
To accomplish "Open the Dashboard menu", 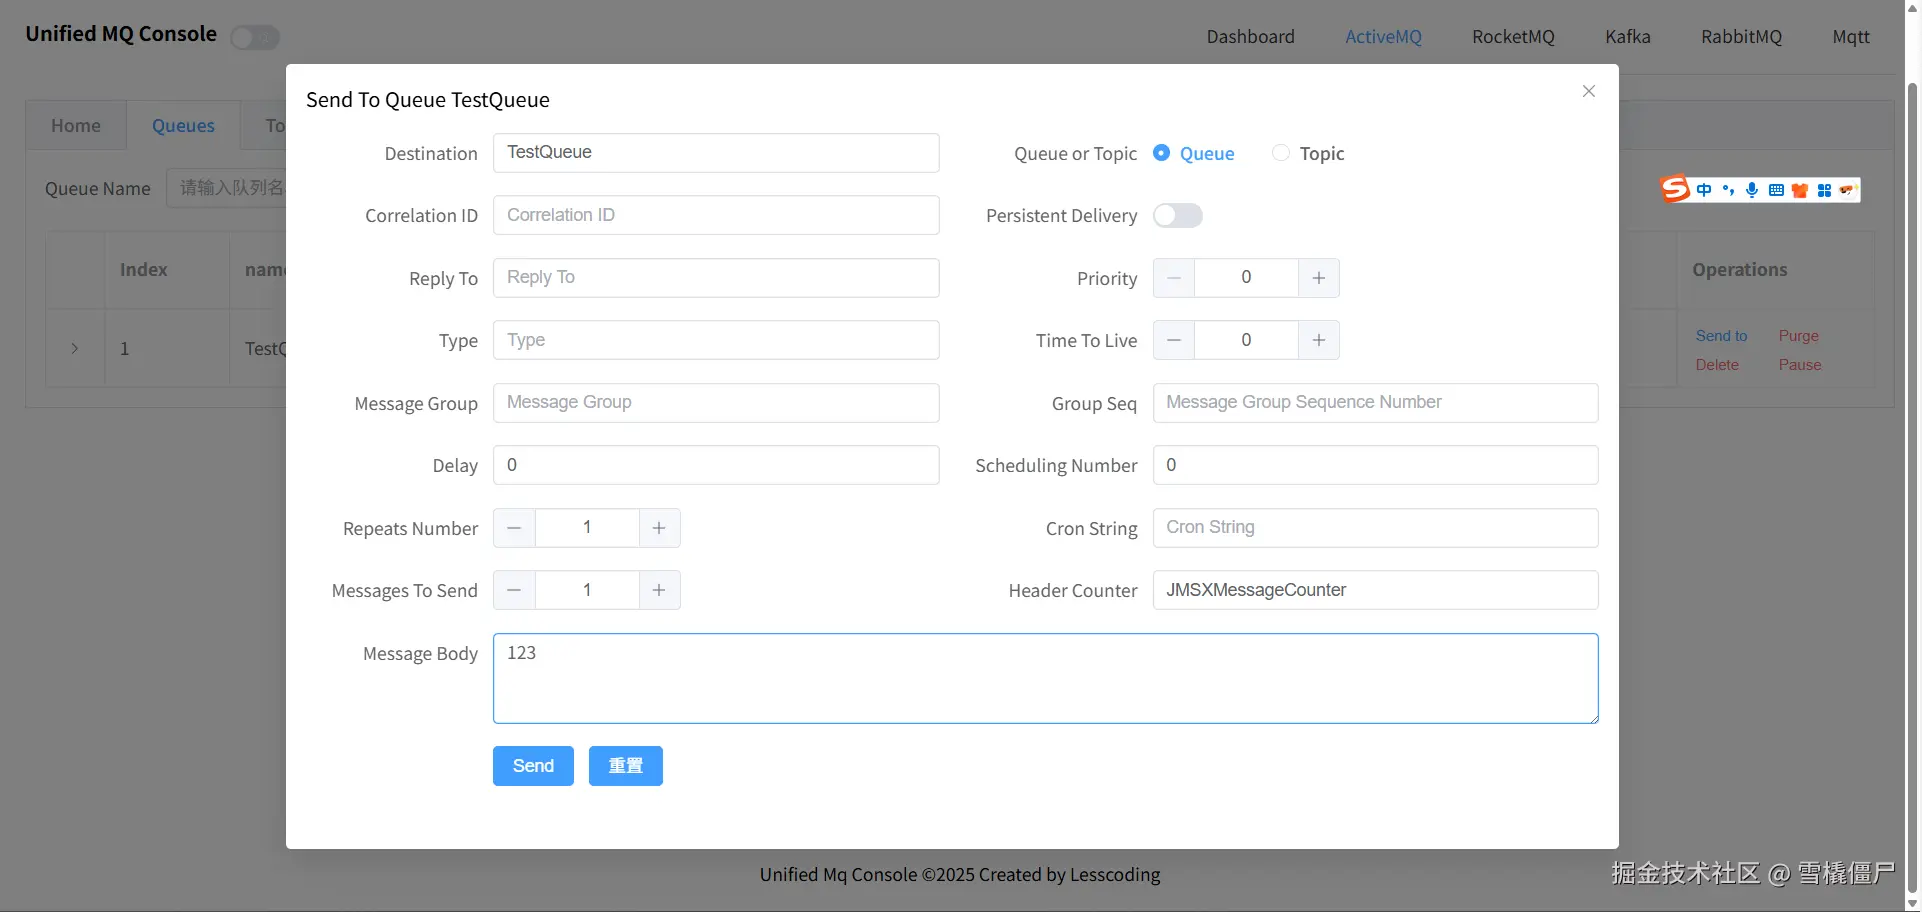I will pyautogui.click(x=1250, y=37).
